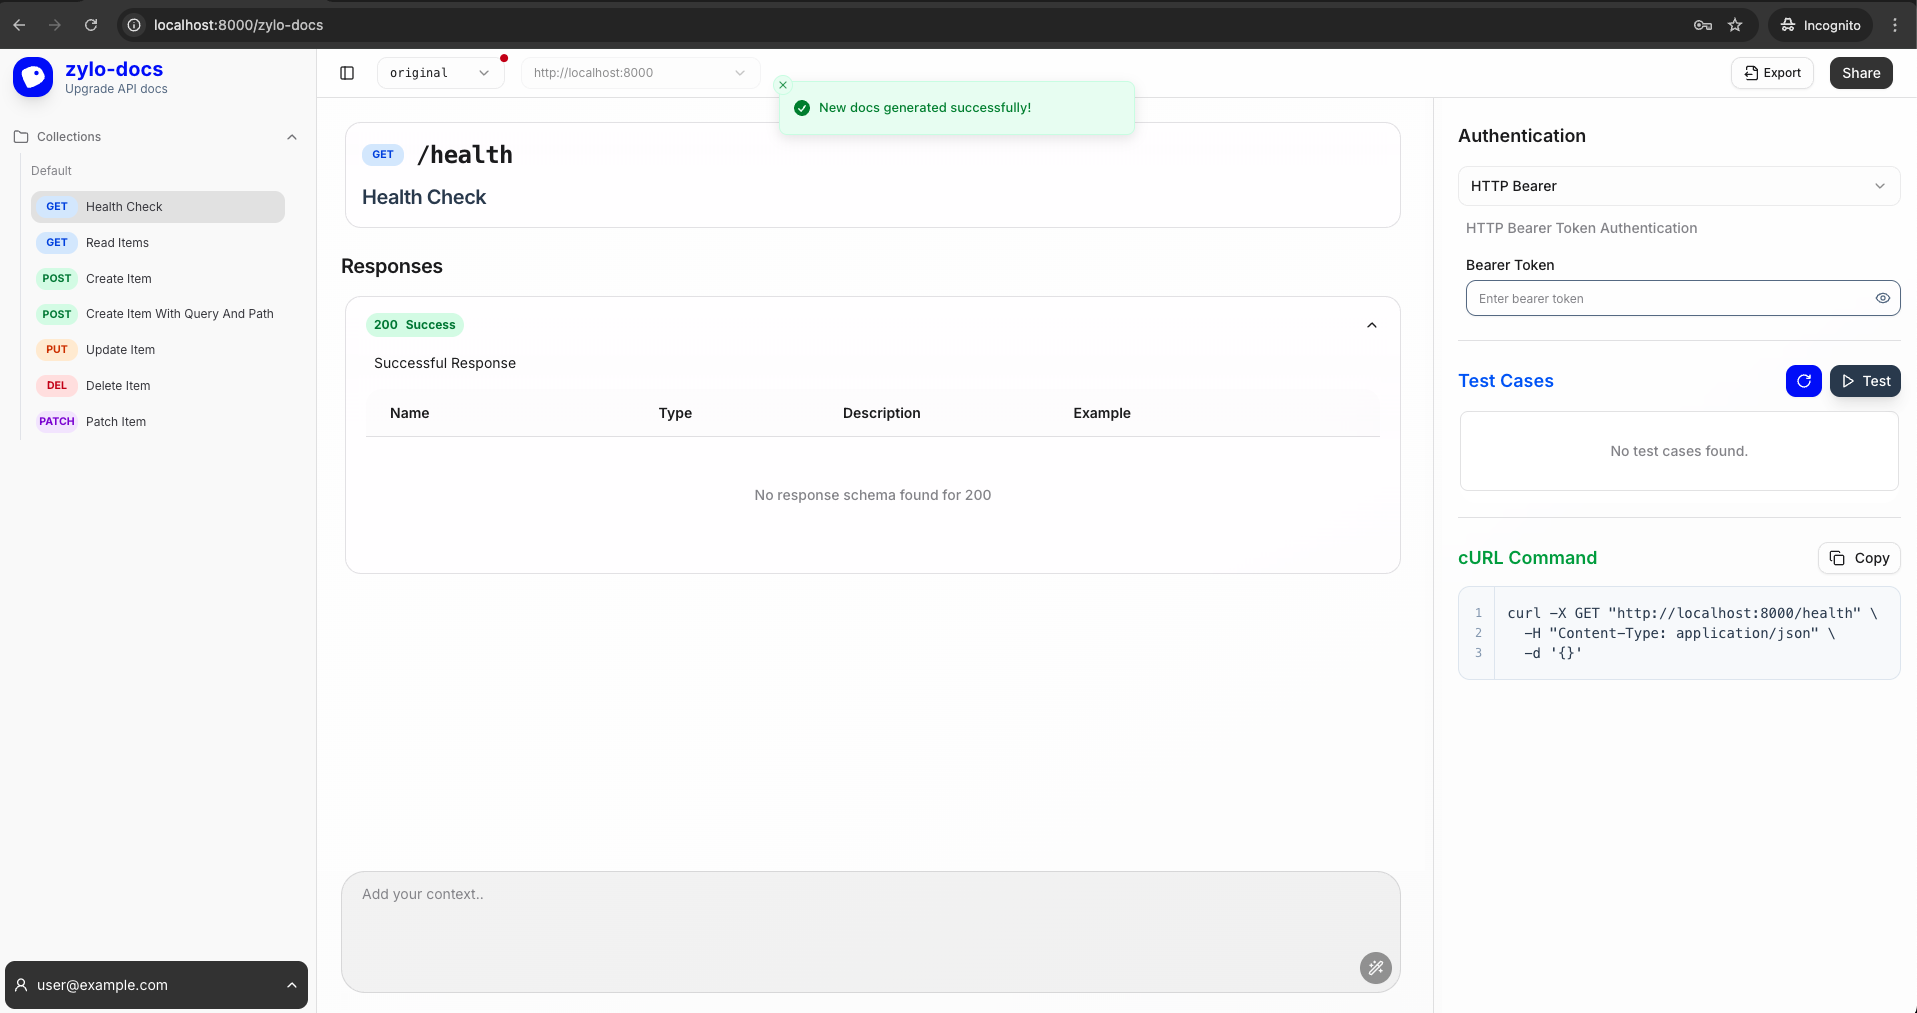
Task: Click the /health endpoint path title
Action: pos(465,155)
